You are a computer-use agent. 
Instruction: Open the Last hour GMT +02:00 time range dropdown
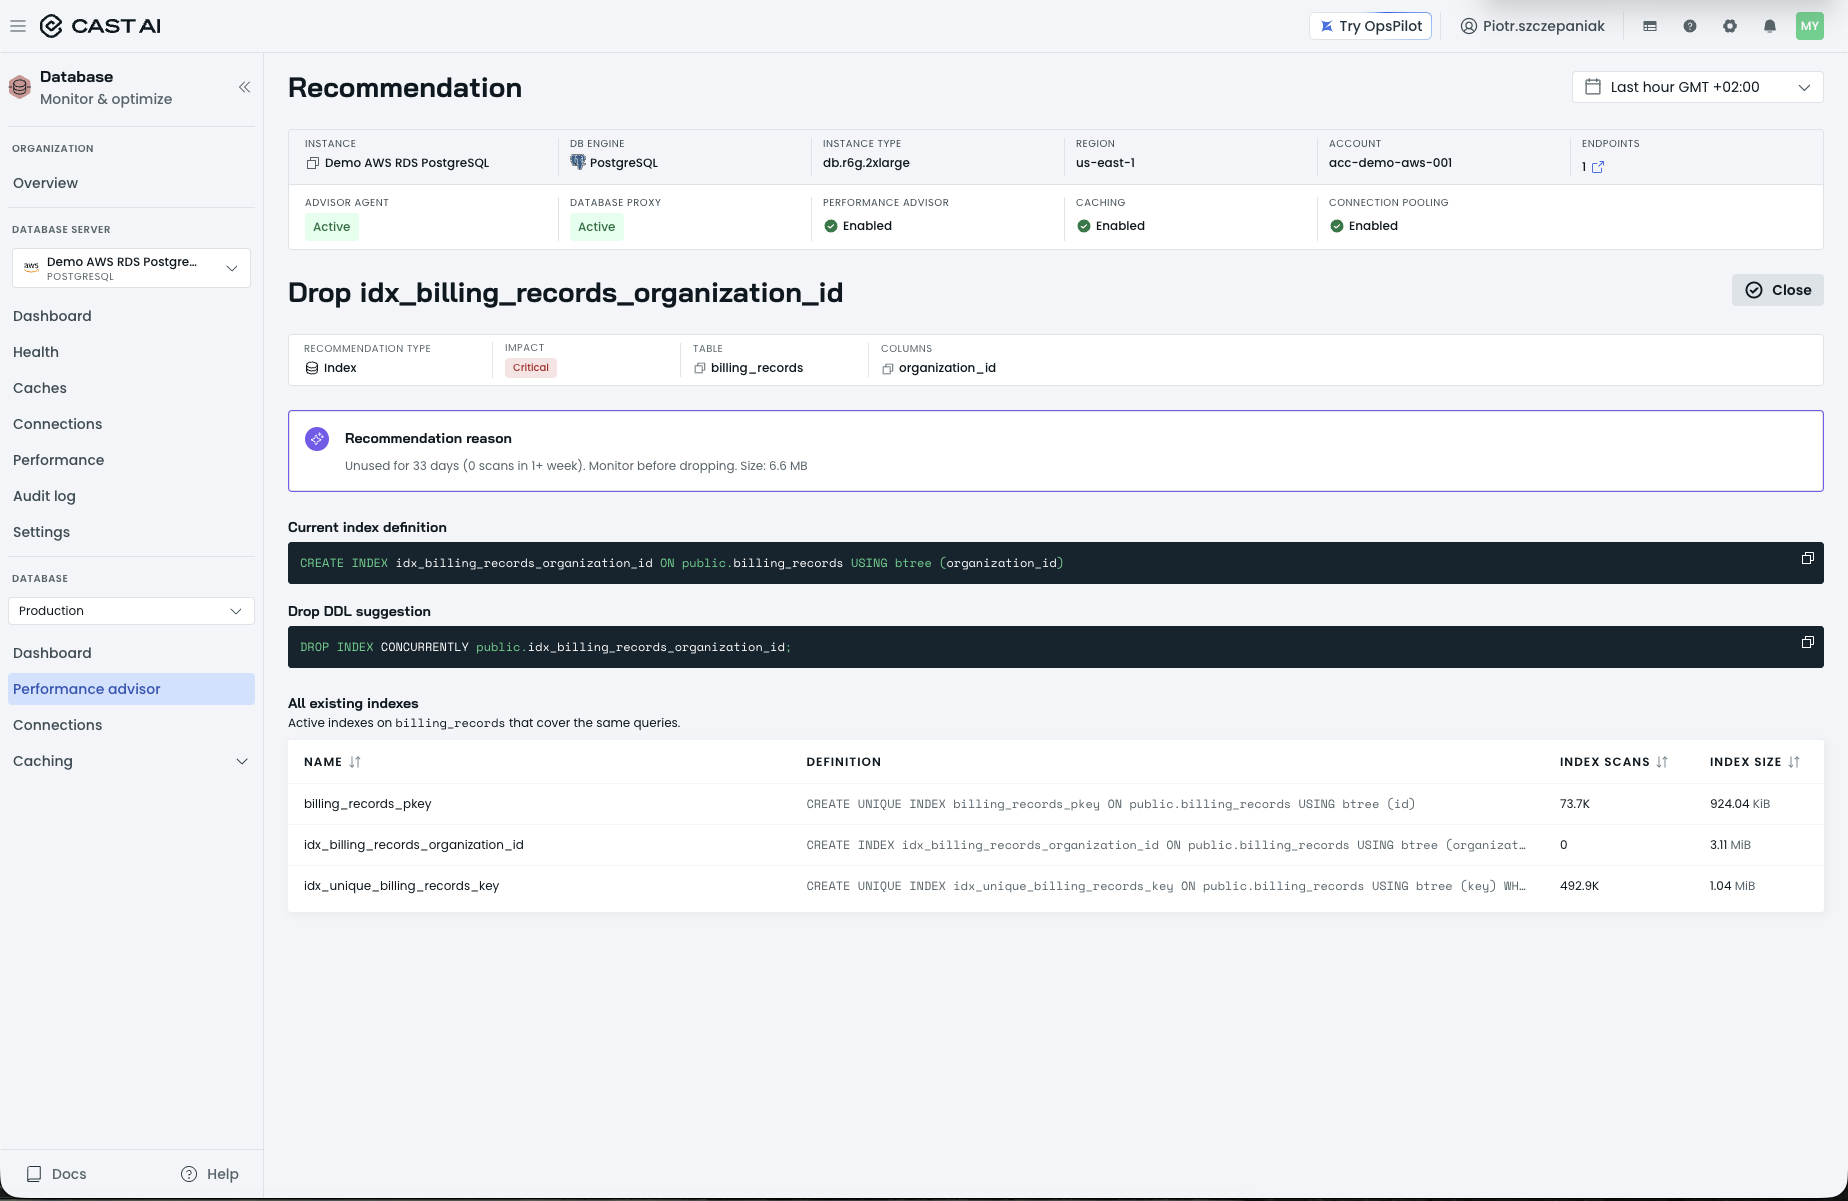coord(1698,87)
